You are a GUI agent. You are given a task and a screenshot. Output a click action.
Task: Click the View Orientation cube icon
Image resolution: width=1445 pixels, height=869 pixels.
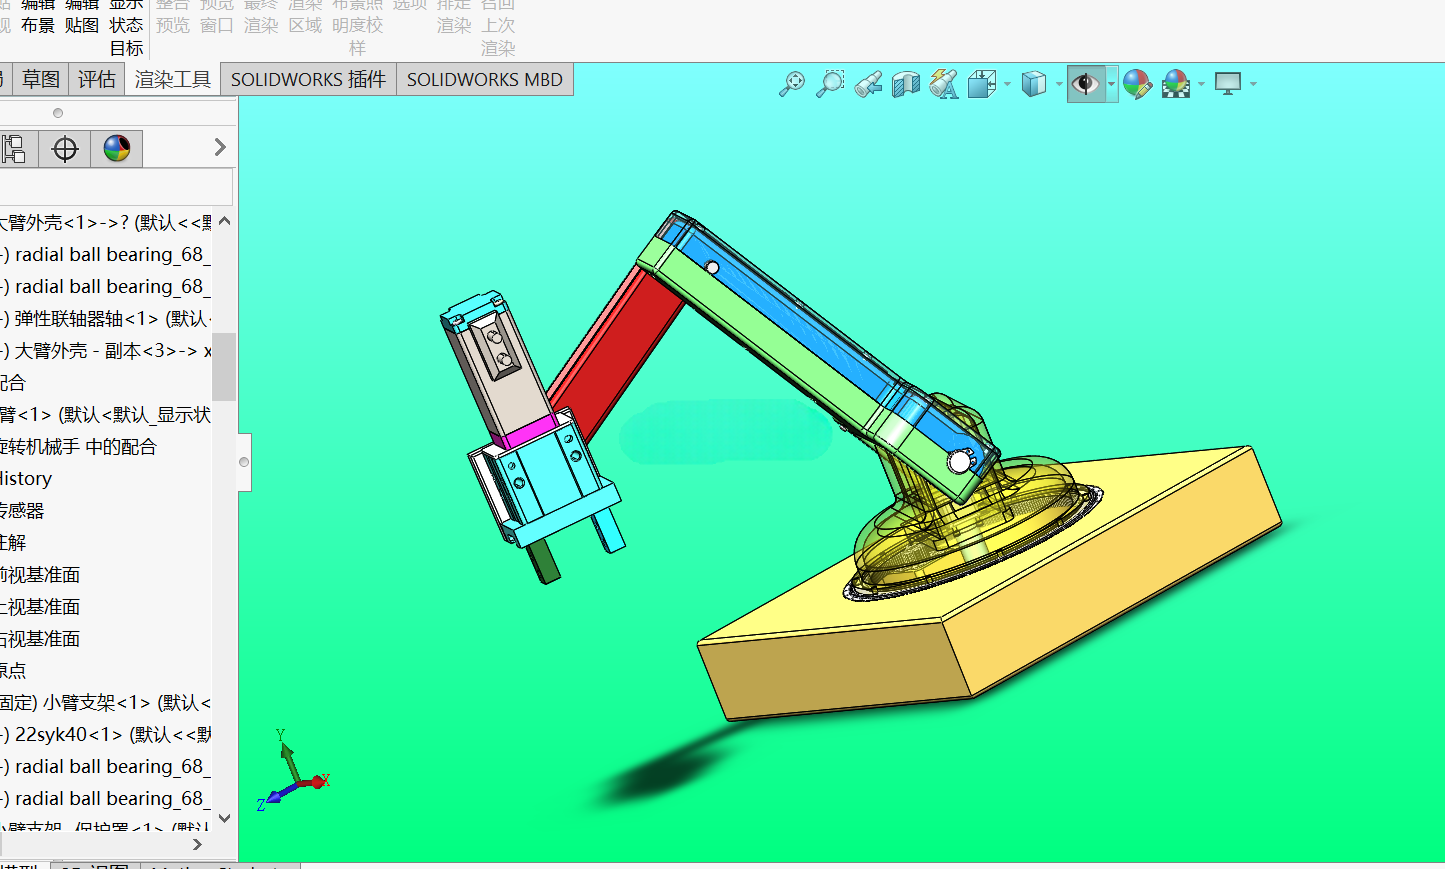[982, 84]
